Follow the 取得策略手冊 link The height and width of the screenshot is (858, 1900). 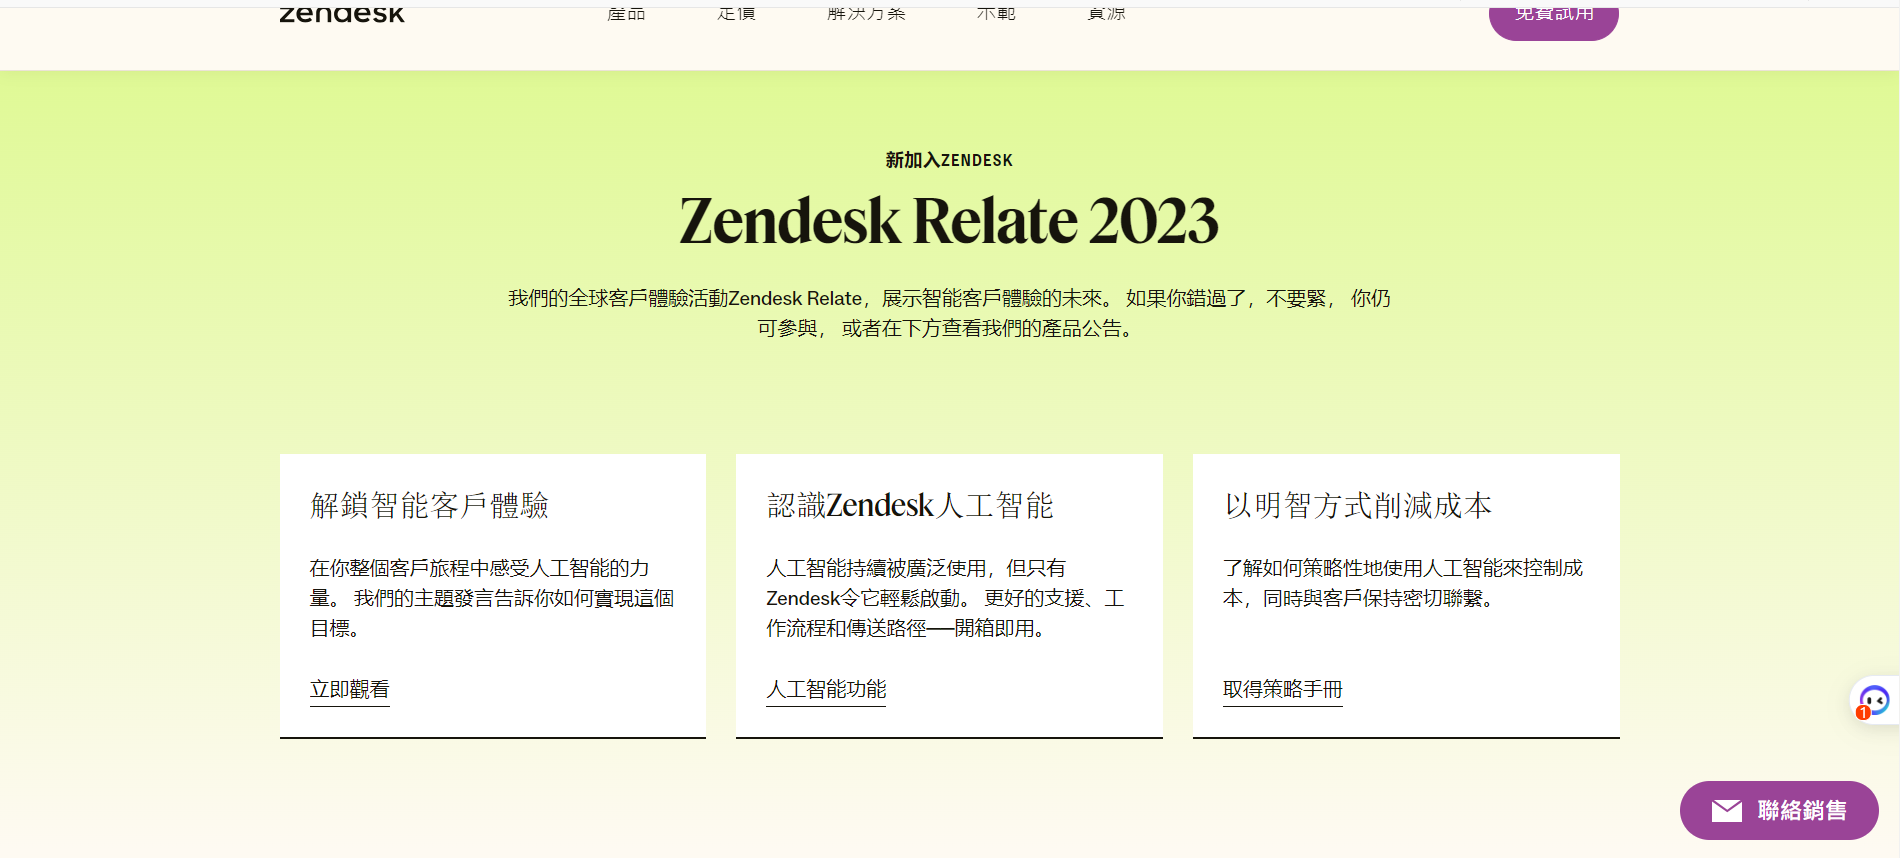1283,689
